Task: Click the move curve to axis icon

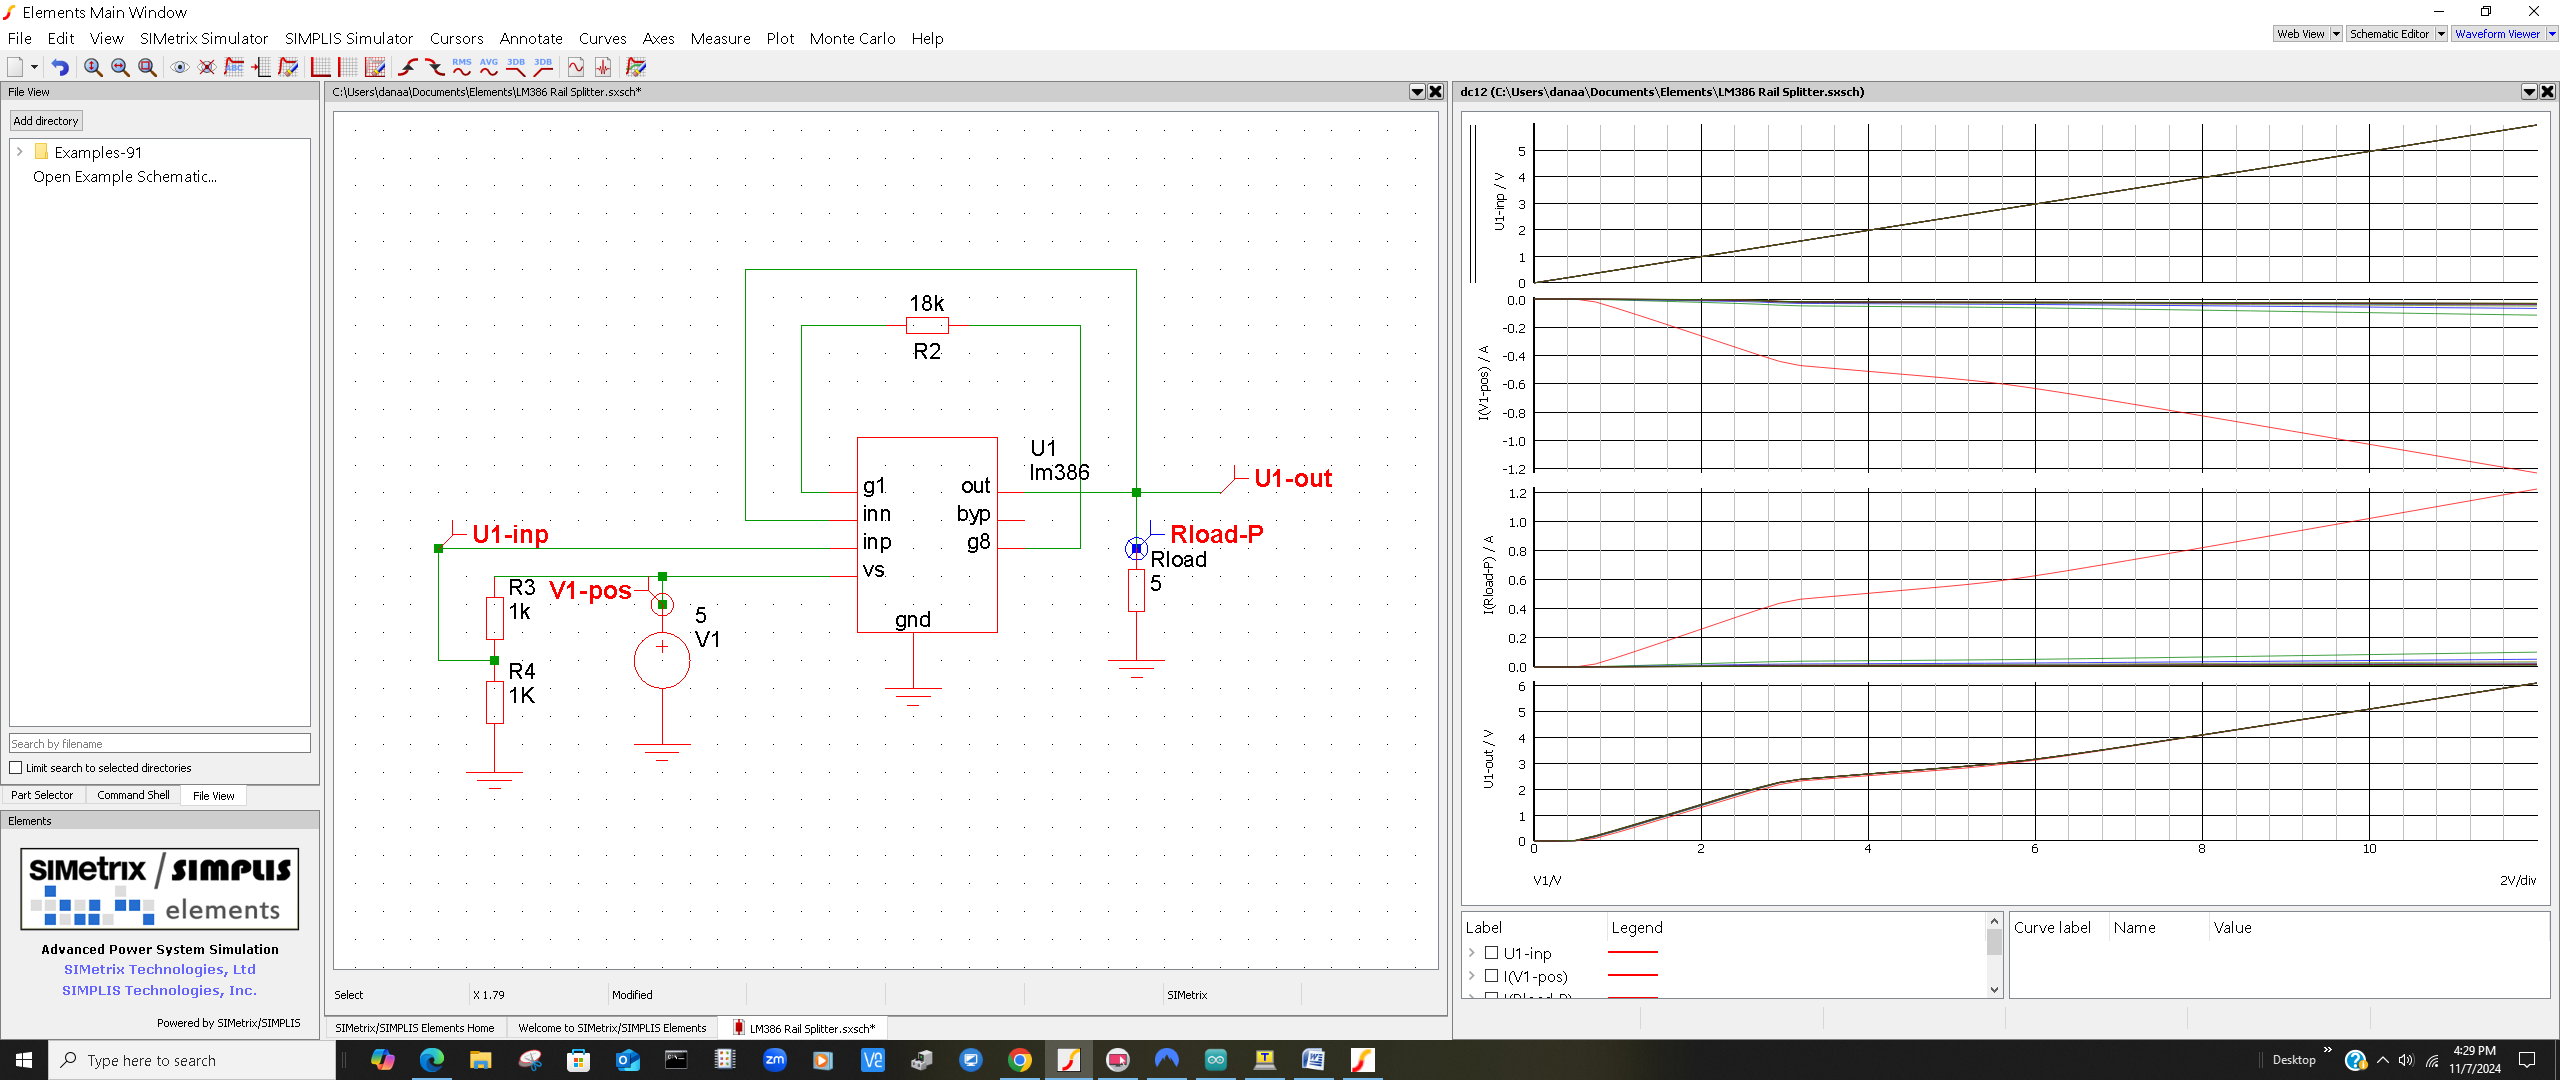Action: [x=261, y=67]
